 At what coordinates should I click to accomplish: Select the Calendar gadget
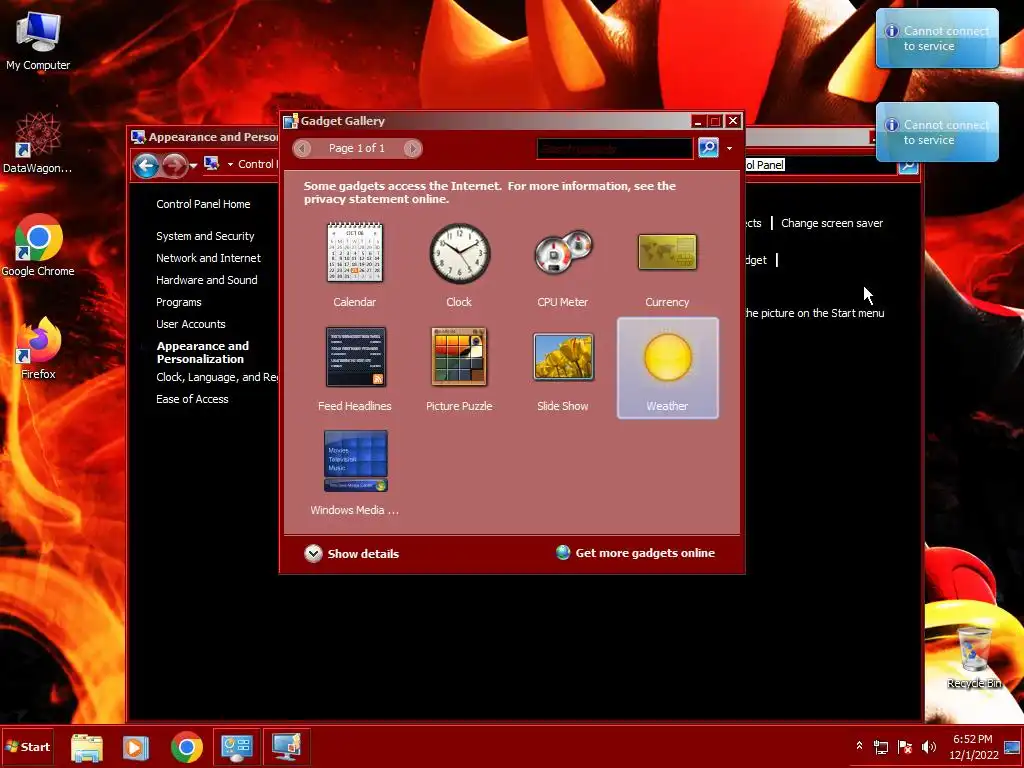point(355,264)
